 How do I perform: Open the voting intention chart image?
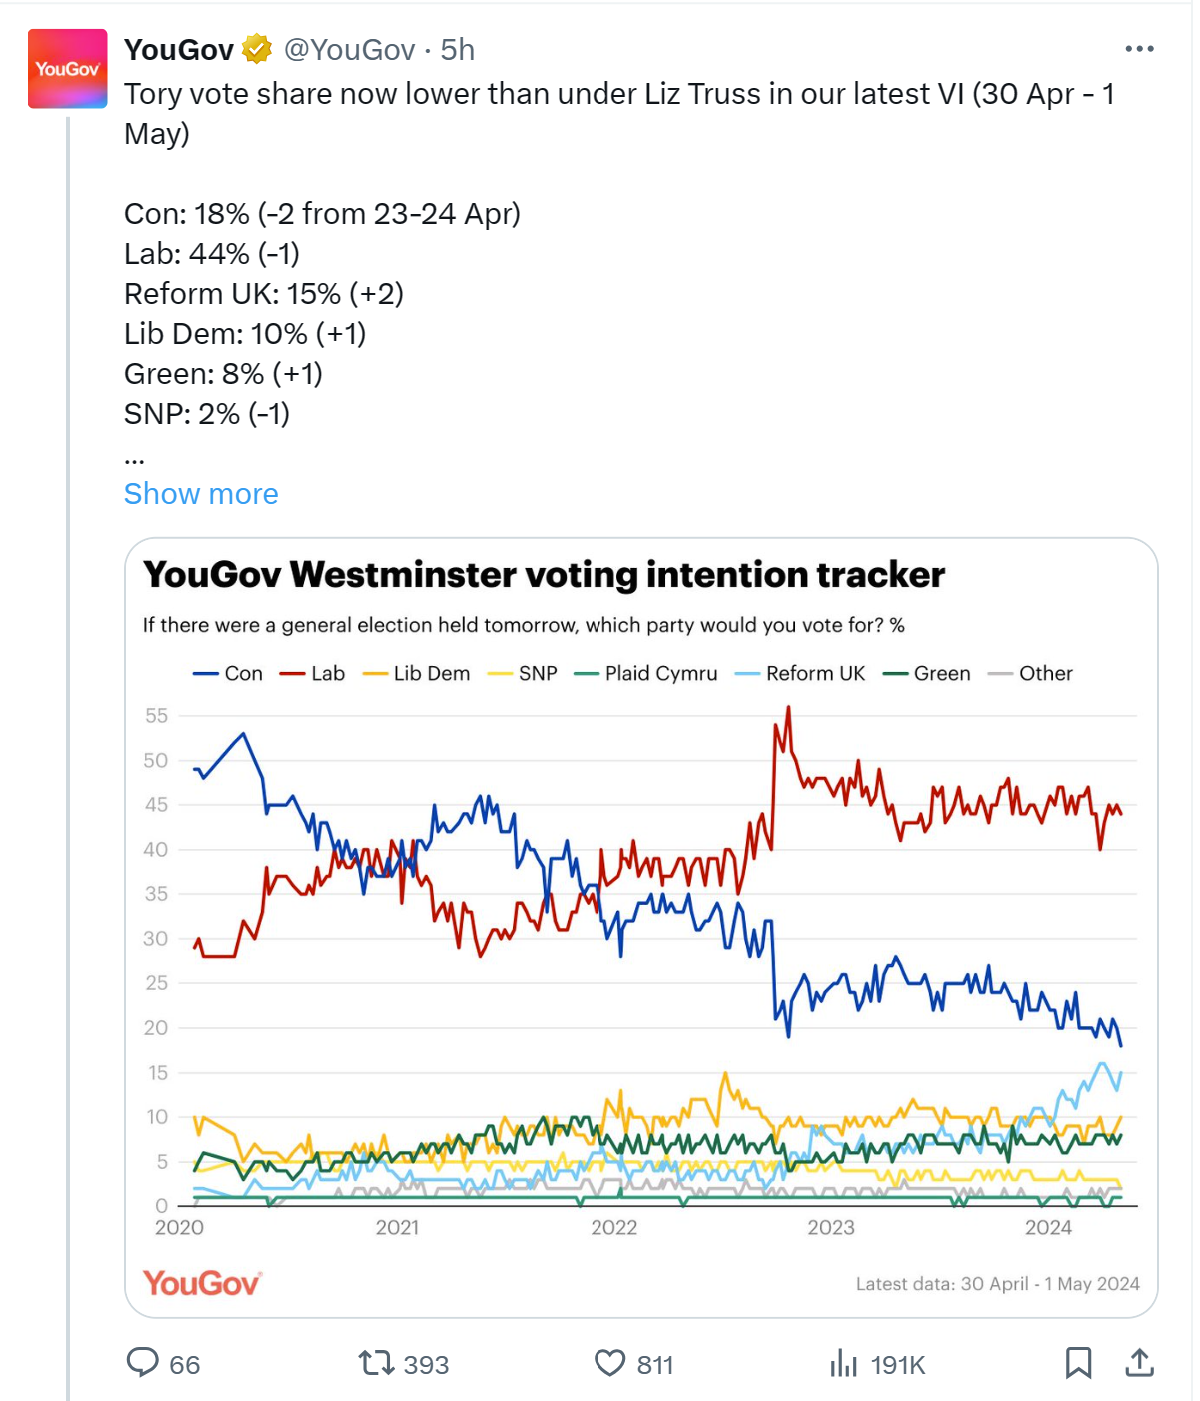[x=641, y=950]
